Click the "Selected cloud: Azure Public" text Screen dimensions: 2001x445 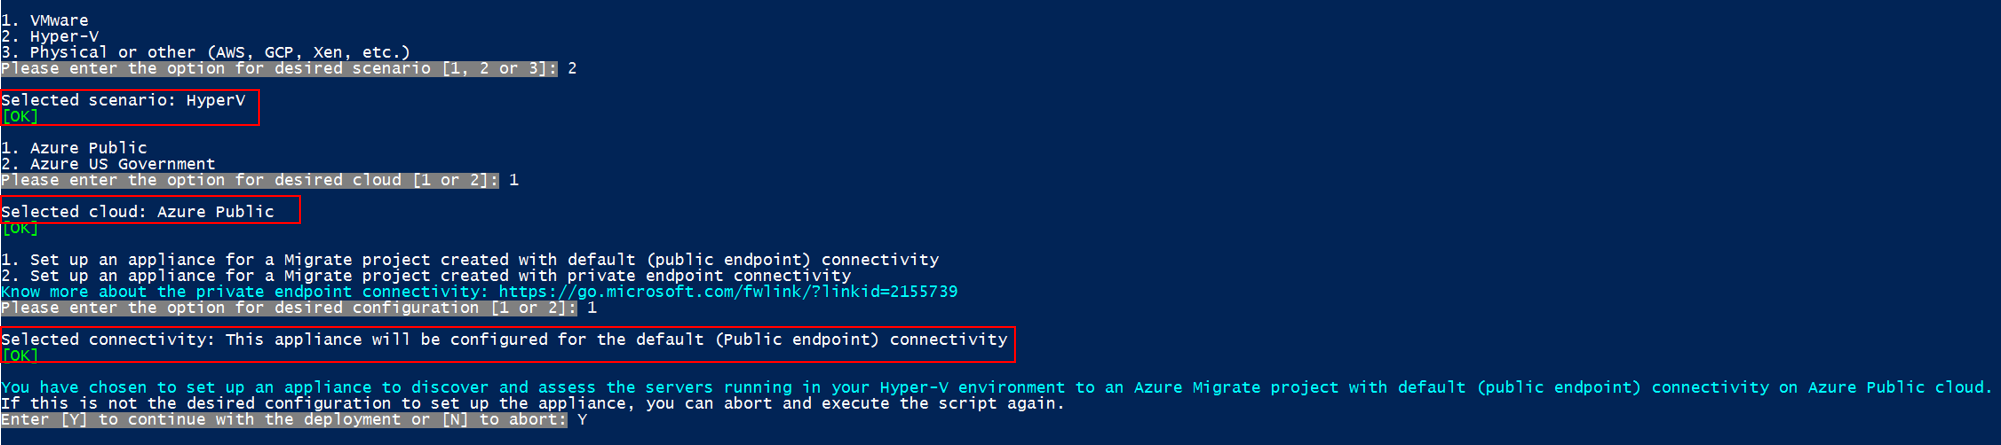138,212
